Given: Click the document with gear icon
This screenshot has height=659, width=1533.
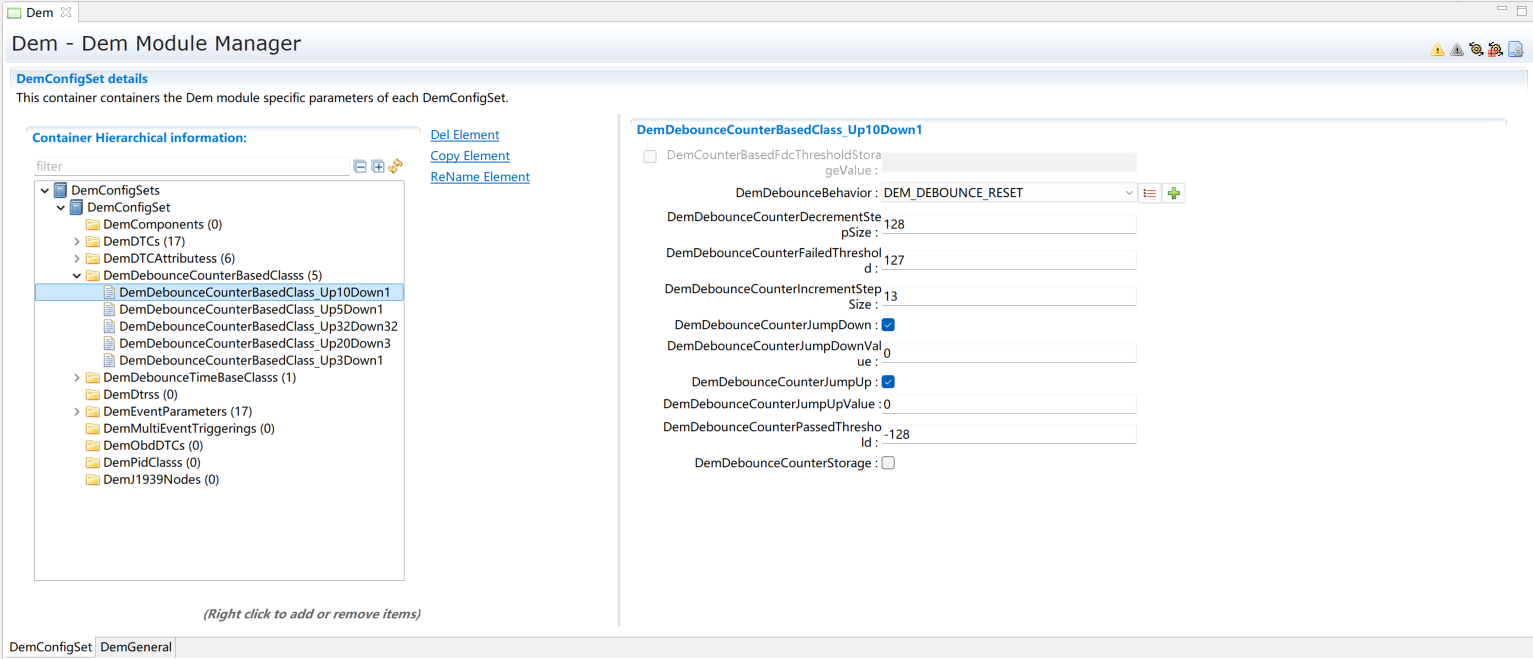Looking at the screenshot, I should [1515, 49].
